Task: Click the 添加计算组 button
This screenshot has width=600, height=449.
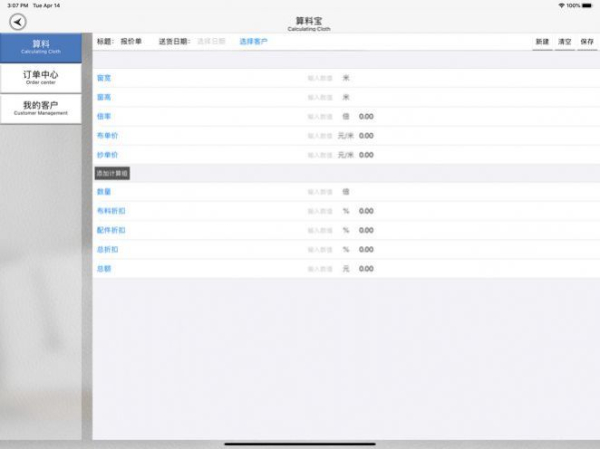Action: click(x=112, y=173)
